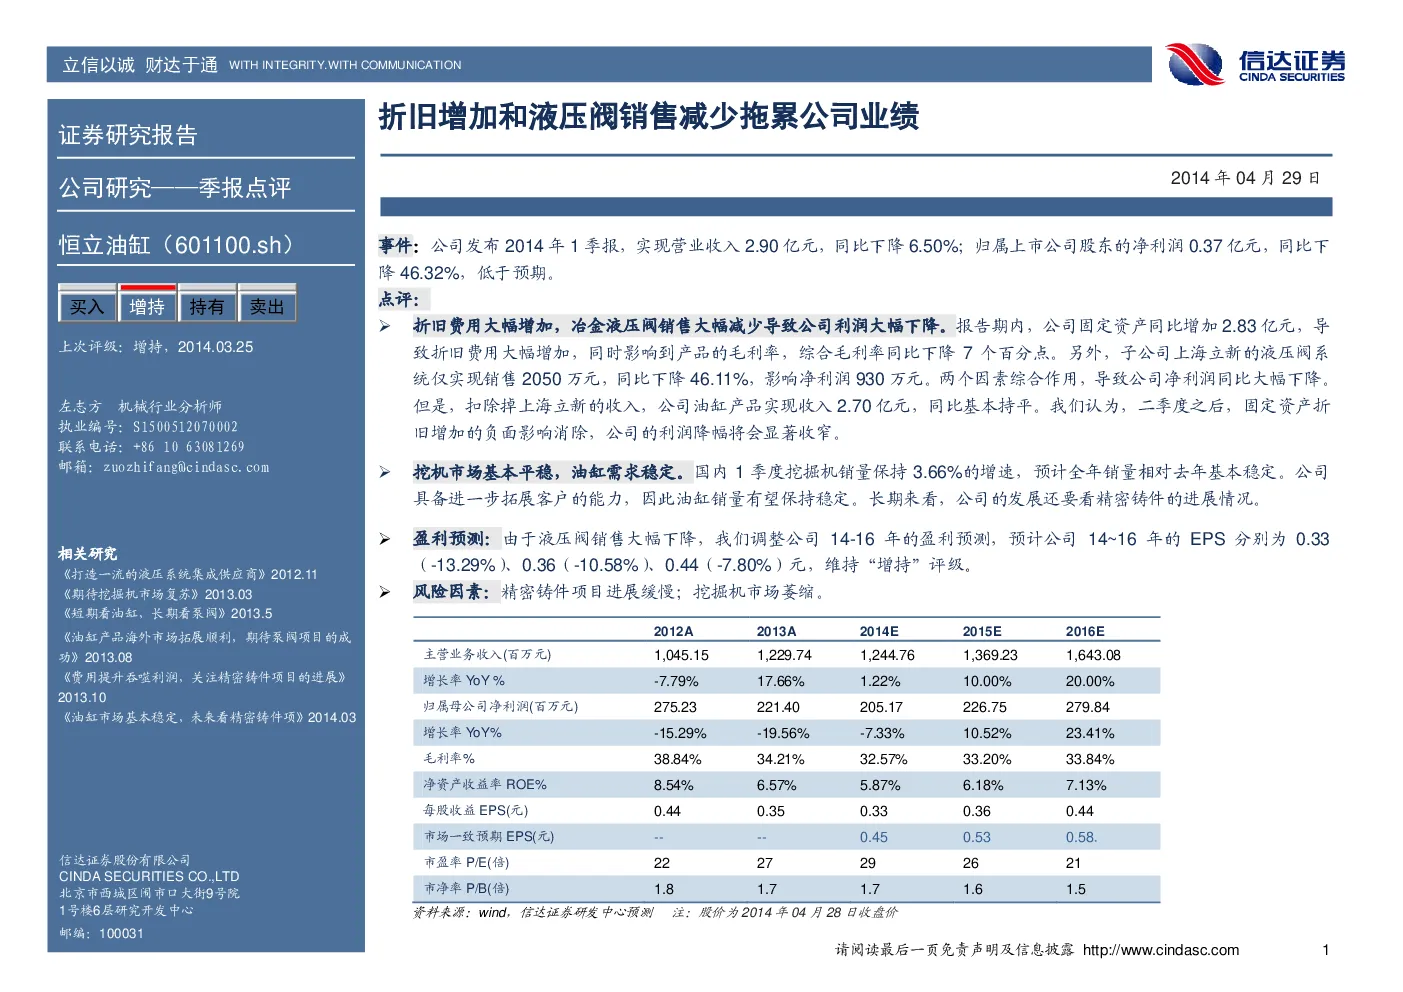Click the 公司研究——季报点评 heading
The width and height of the screenshot is (1403, 992).
(175, 188)
